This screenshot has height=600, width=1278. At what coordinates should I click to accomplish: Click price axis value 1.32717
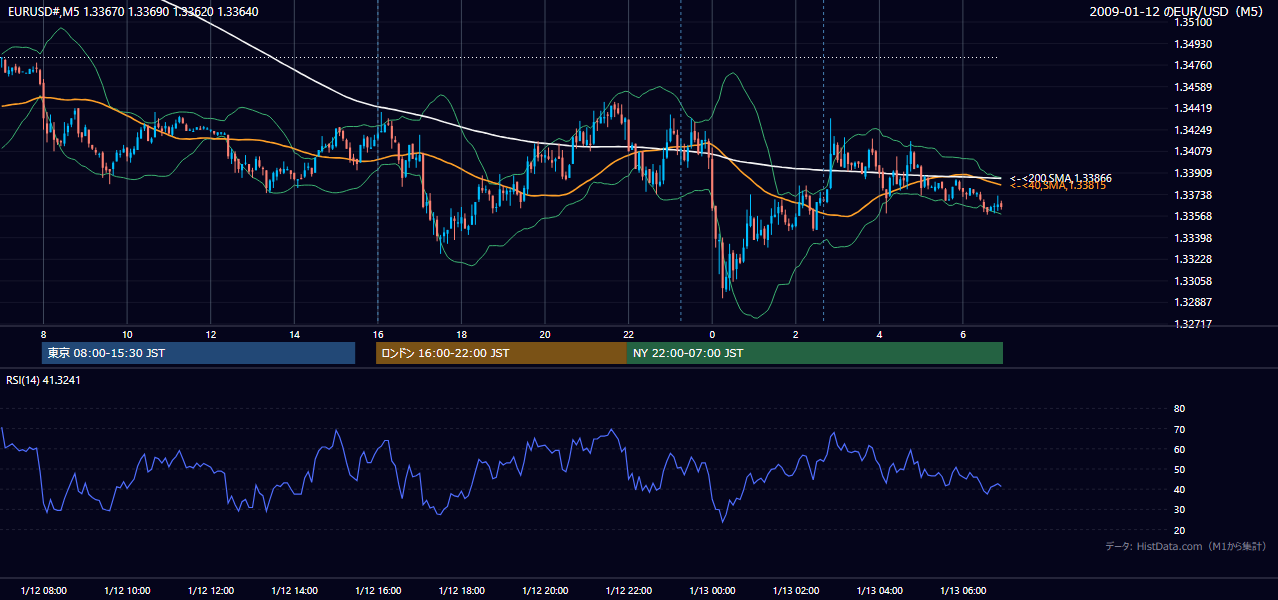coord(1194,324)
